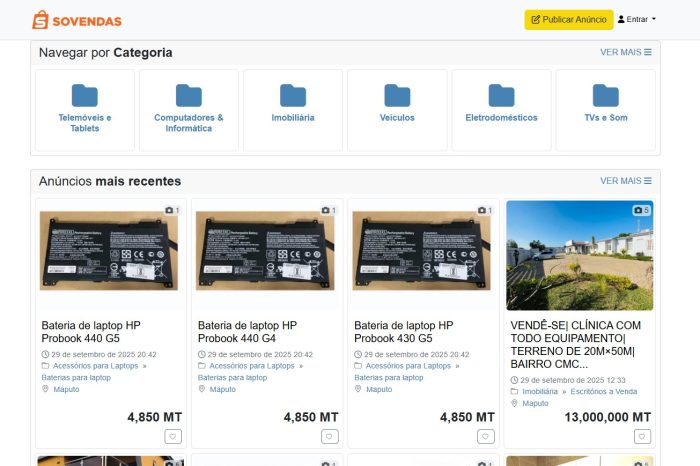Open the Probook 440 G4 battery photo
Image resolution: width=700 pixels, height=466 pixels.
point(265,251)
